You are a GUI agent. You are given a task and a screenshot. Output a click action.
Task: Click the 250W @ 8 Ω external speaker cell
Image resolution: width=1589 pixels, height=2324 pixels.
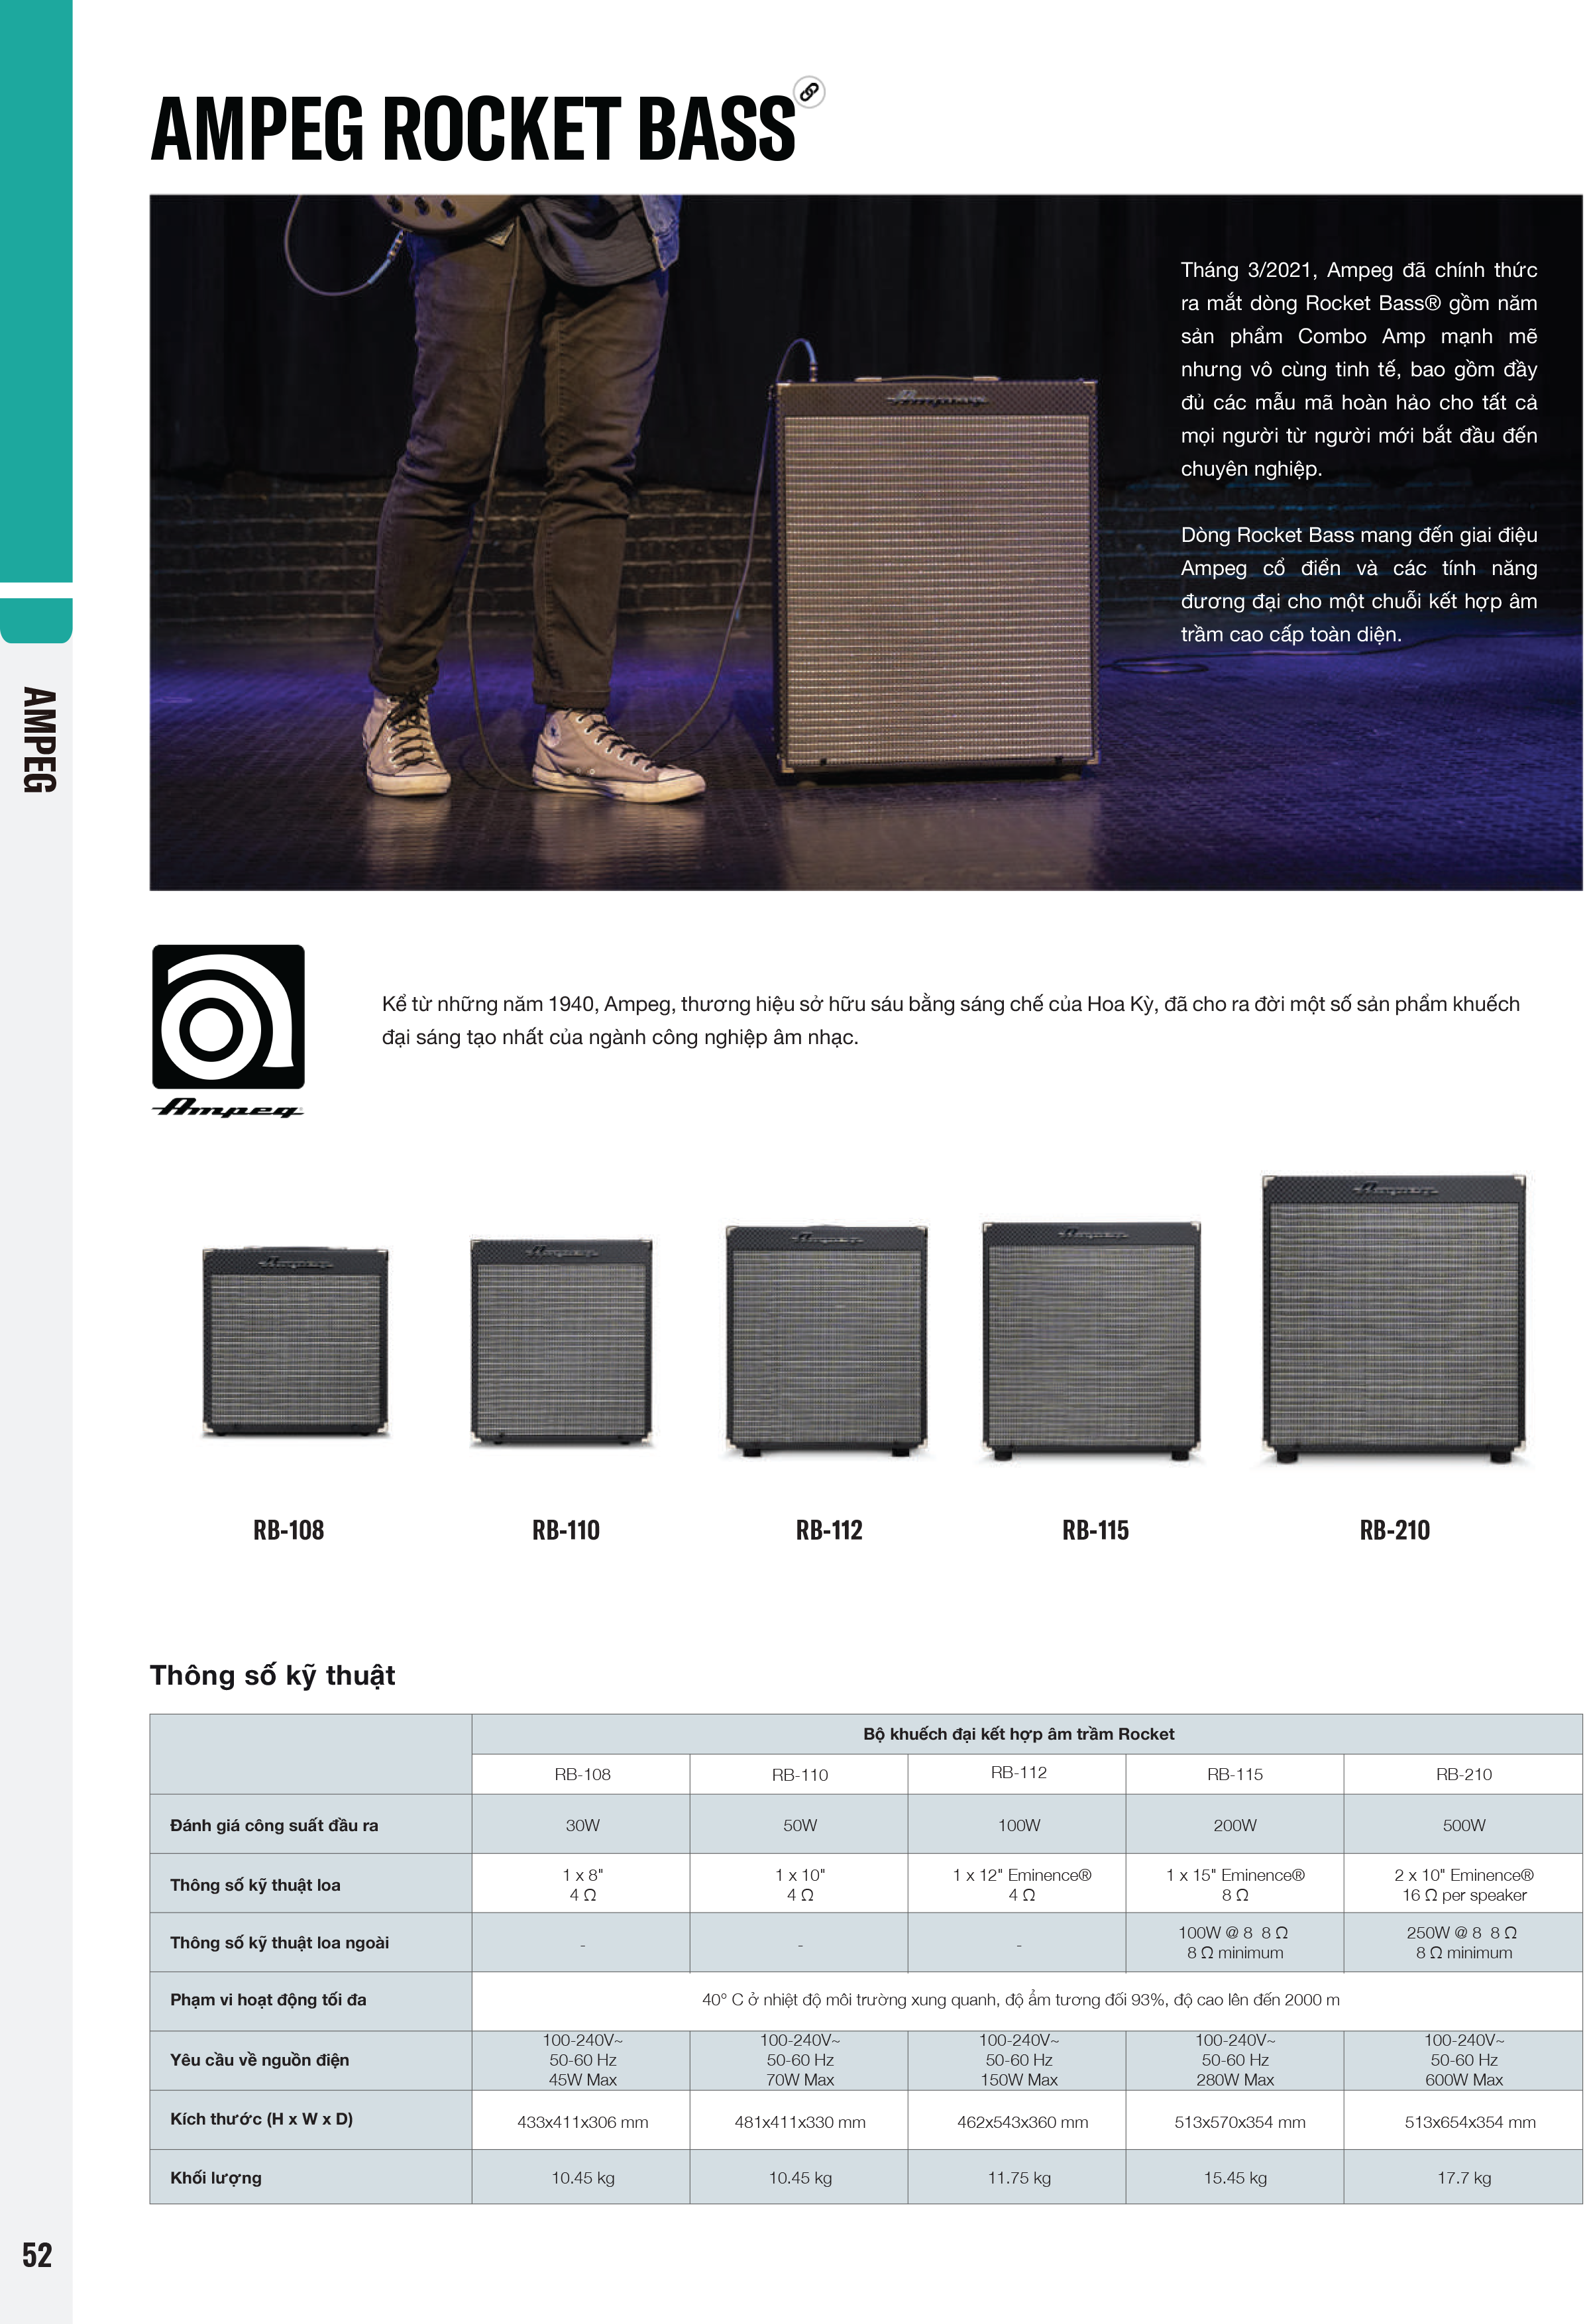1463,1942
